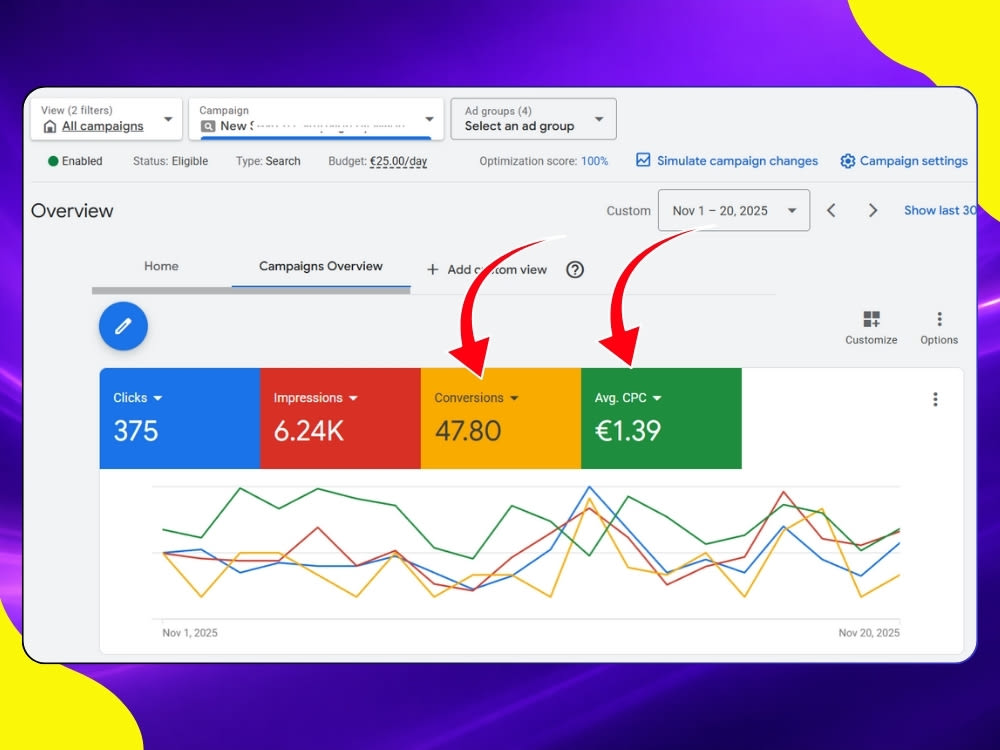
Task: Click the Simulate campaign changes chart icon
Action: coord(643,160)
